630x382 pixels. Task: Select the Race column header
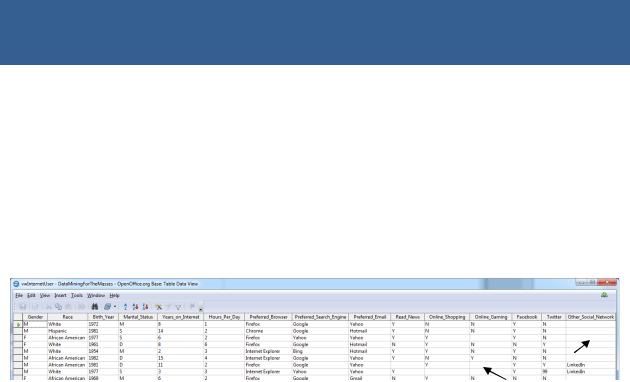click(x=68, y=317)
